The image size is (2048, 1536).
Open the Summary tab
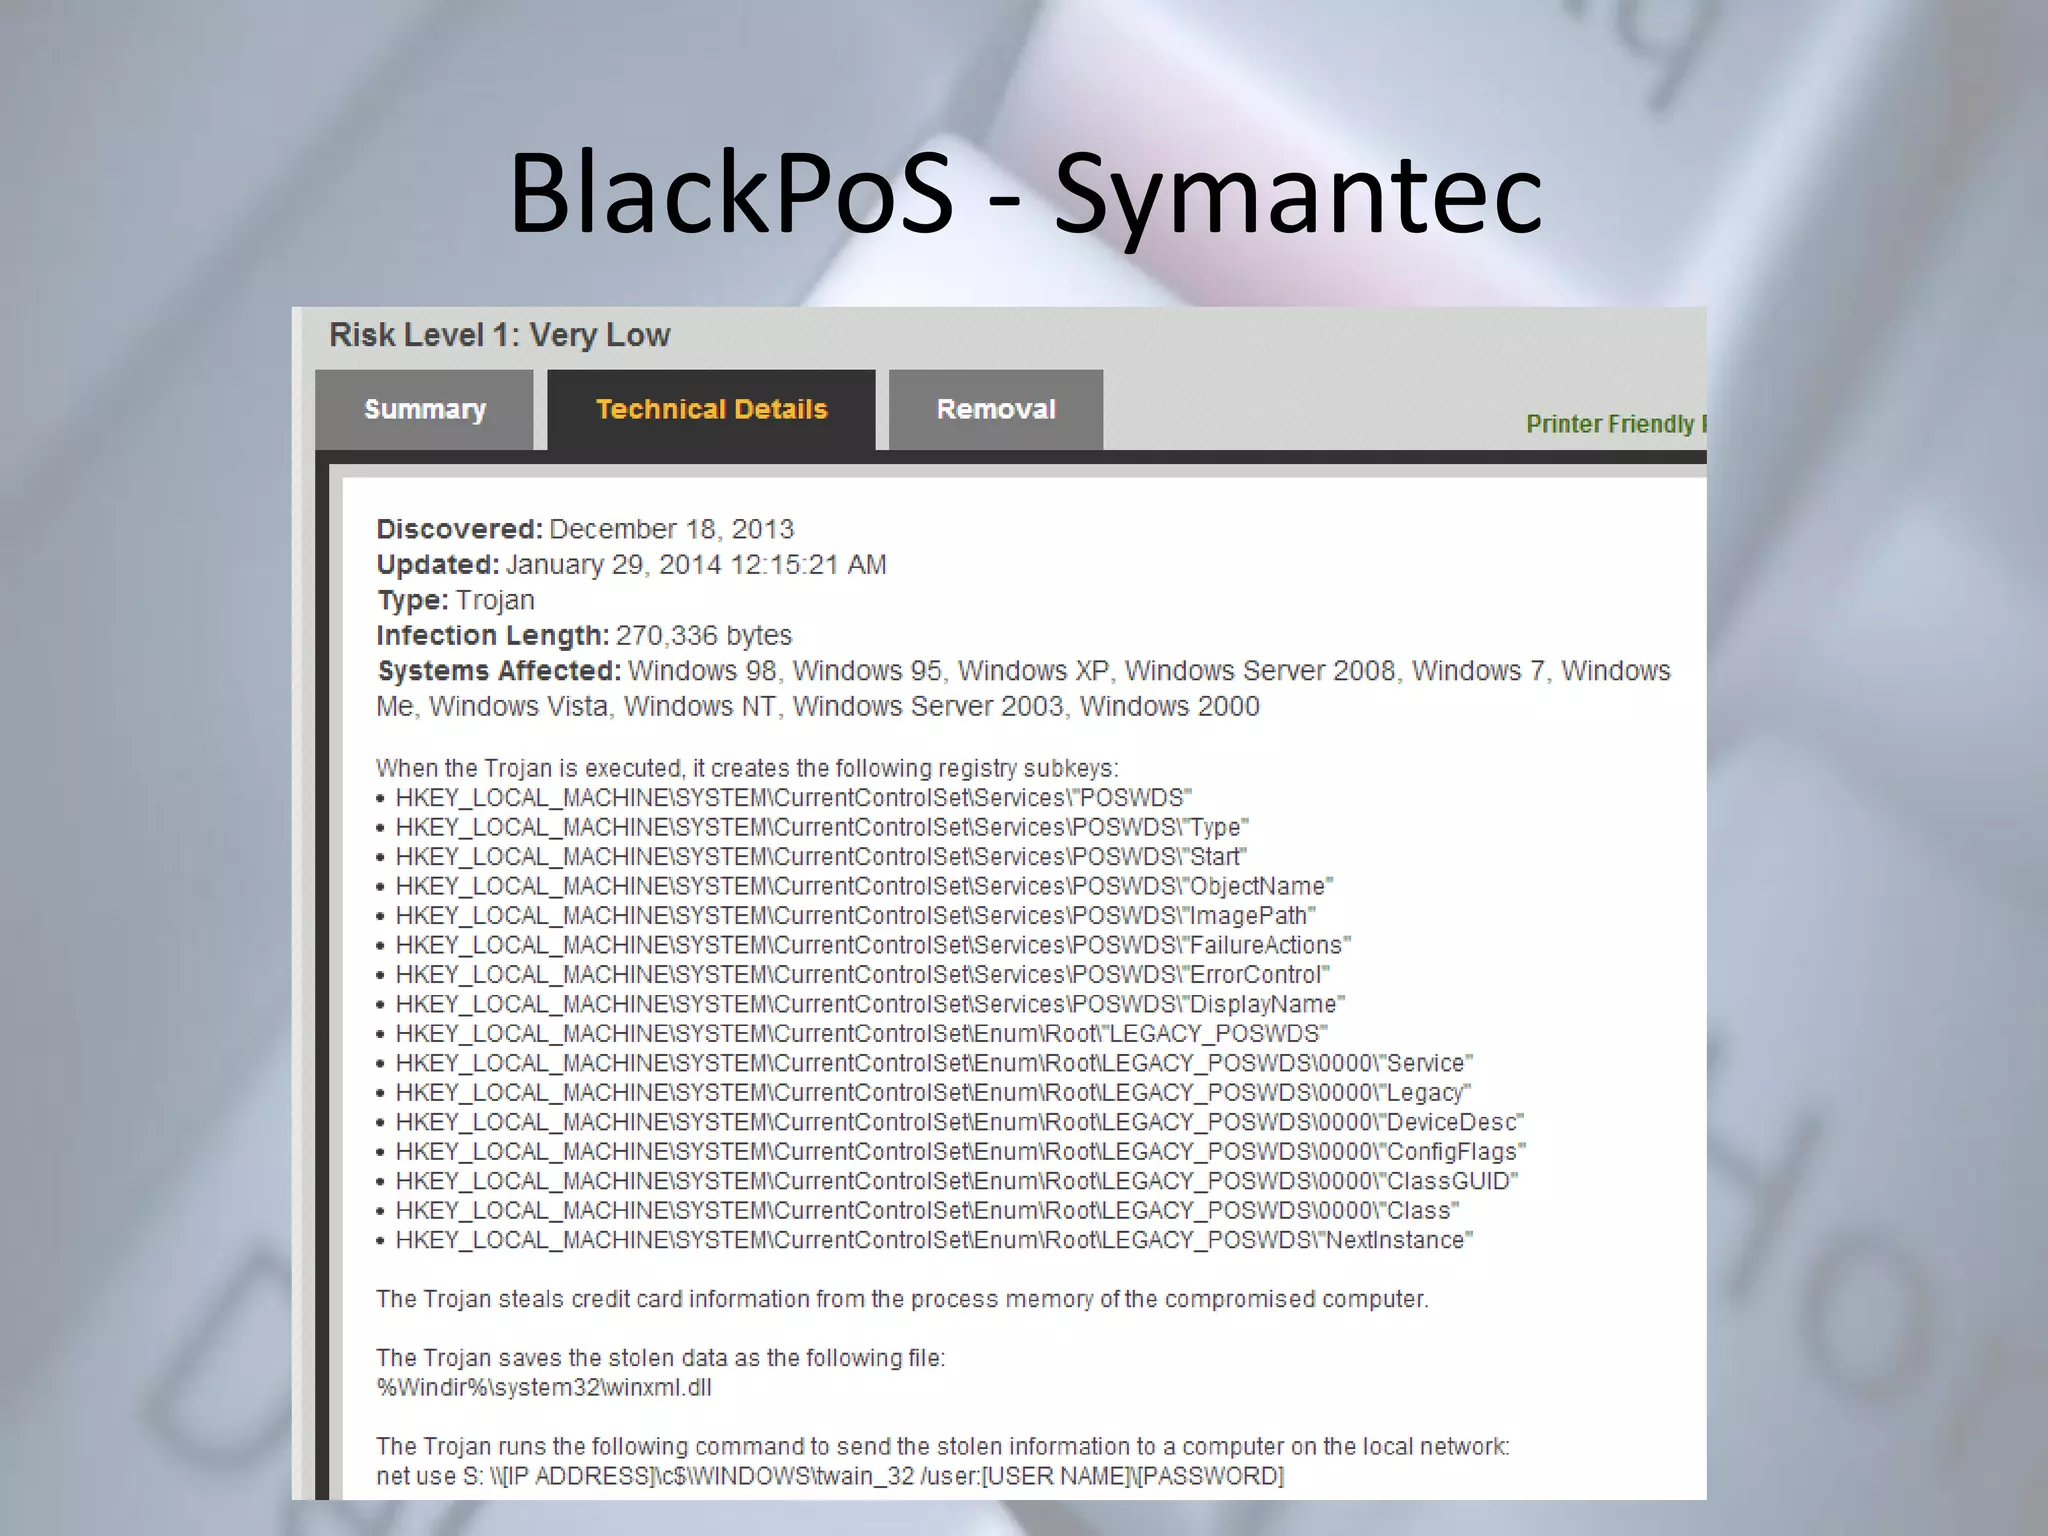424,410
